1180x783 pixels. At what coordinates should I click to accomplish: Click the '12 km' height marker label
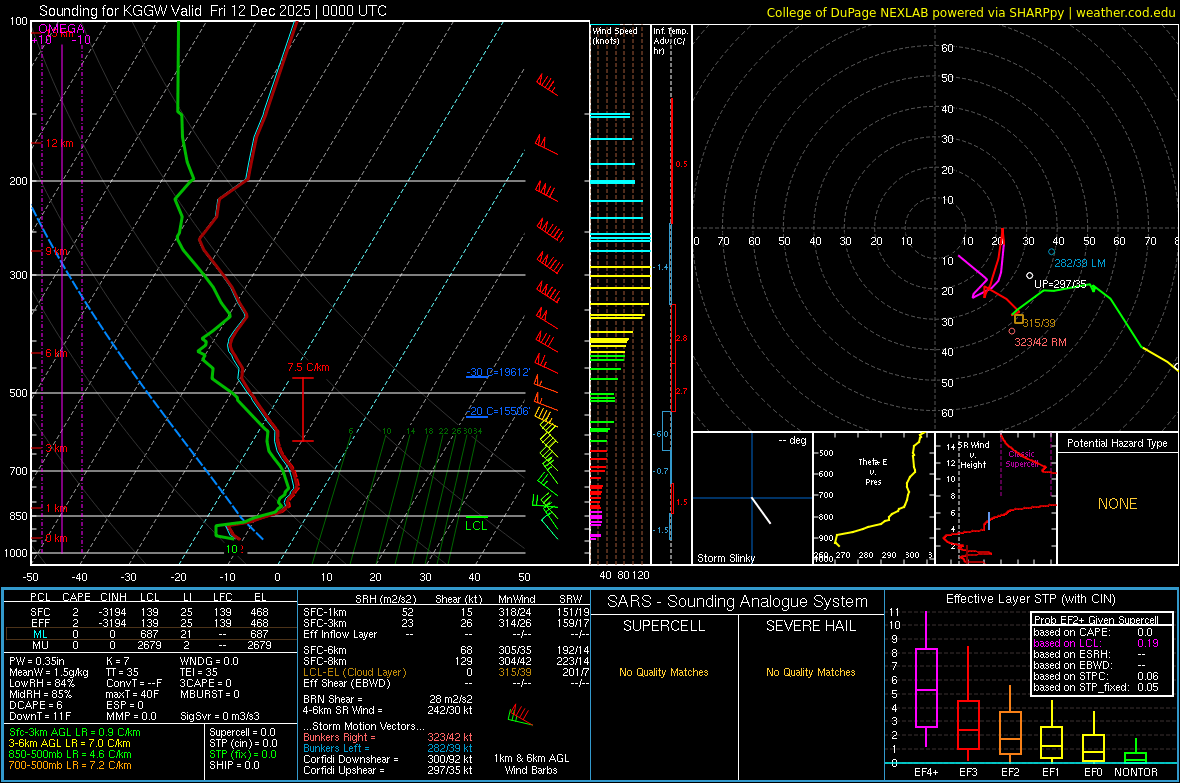(60, 143)
